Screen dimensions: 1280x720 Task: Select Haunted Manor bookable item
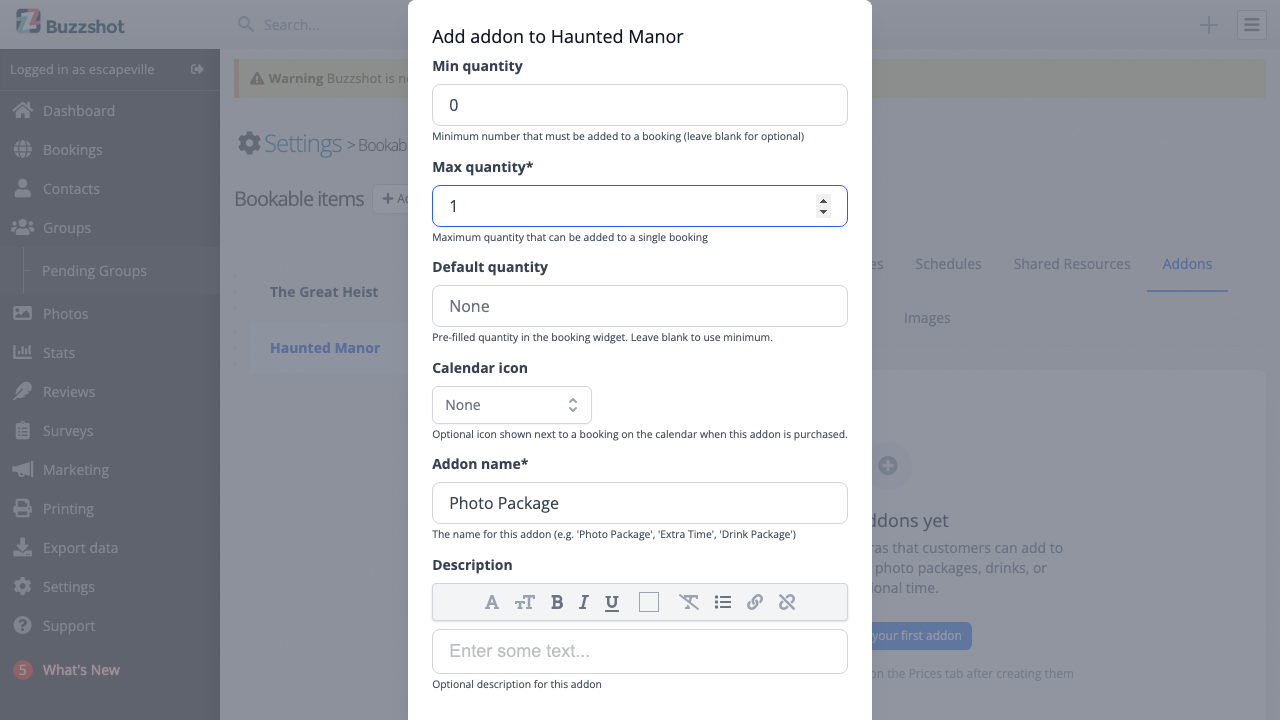click(325, 348)
